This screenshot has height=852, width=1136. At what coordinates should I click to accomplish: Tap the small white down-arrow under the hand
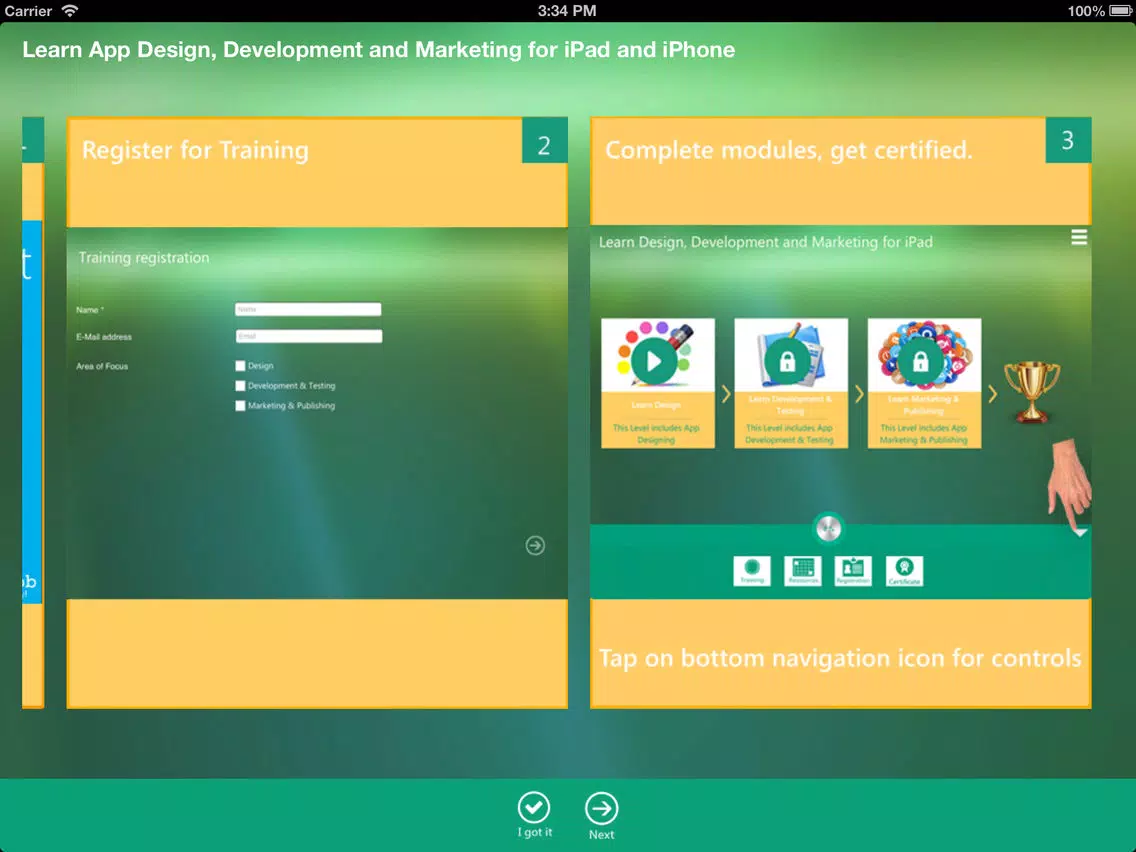pyautogui.click(x=1079, y=533)
